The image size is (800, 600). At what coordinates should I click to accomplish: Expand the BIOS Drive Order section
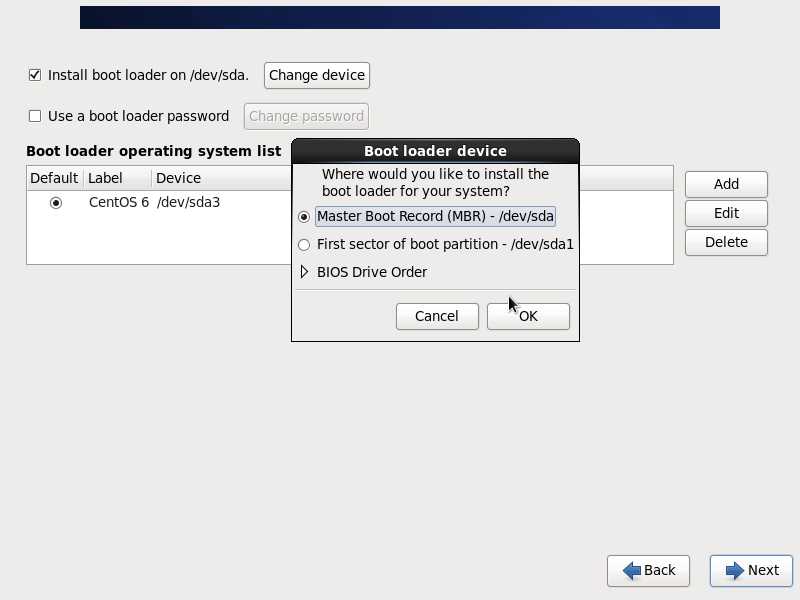(305, 272)
